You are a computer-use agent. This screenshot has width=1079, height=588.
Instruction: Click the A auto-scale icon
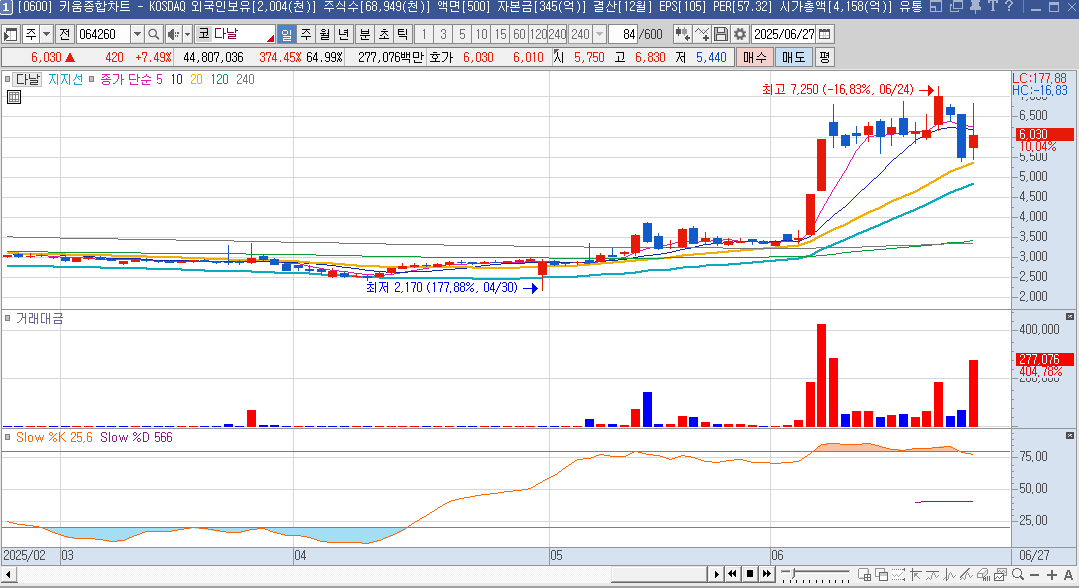coord(1069,575)
